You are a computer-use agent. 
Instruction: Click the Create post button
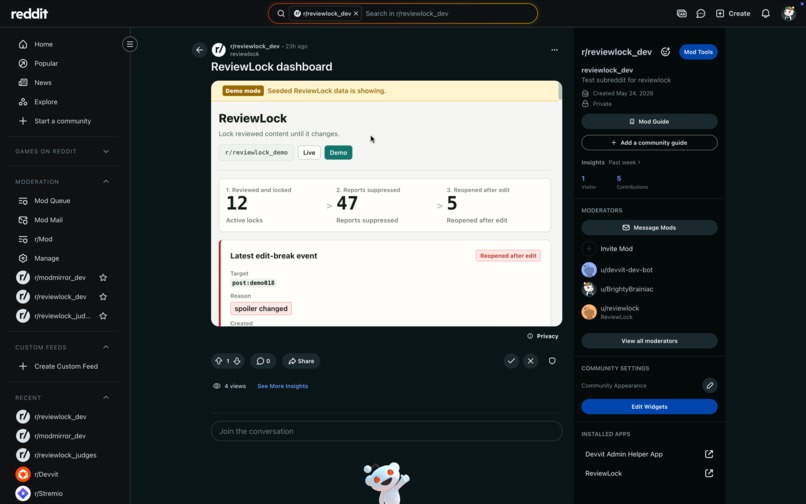click(733, 13)
